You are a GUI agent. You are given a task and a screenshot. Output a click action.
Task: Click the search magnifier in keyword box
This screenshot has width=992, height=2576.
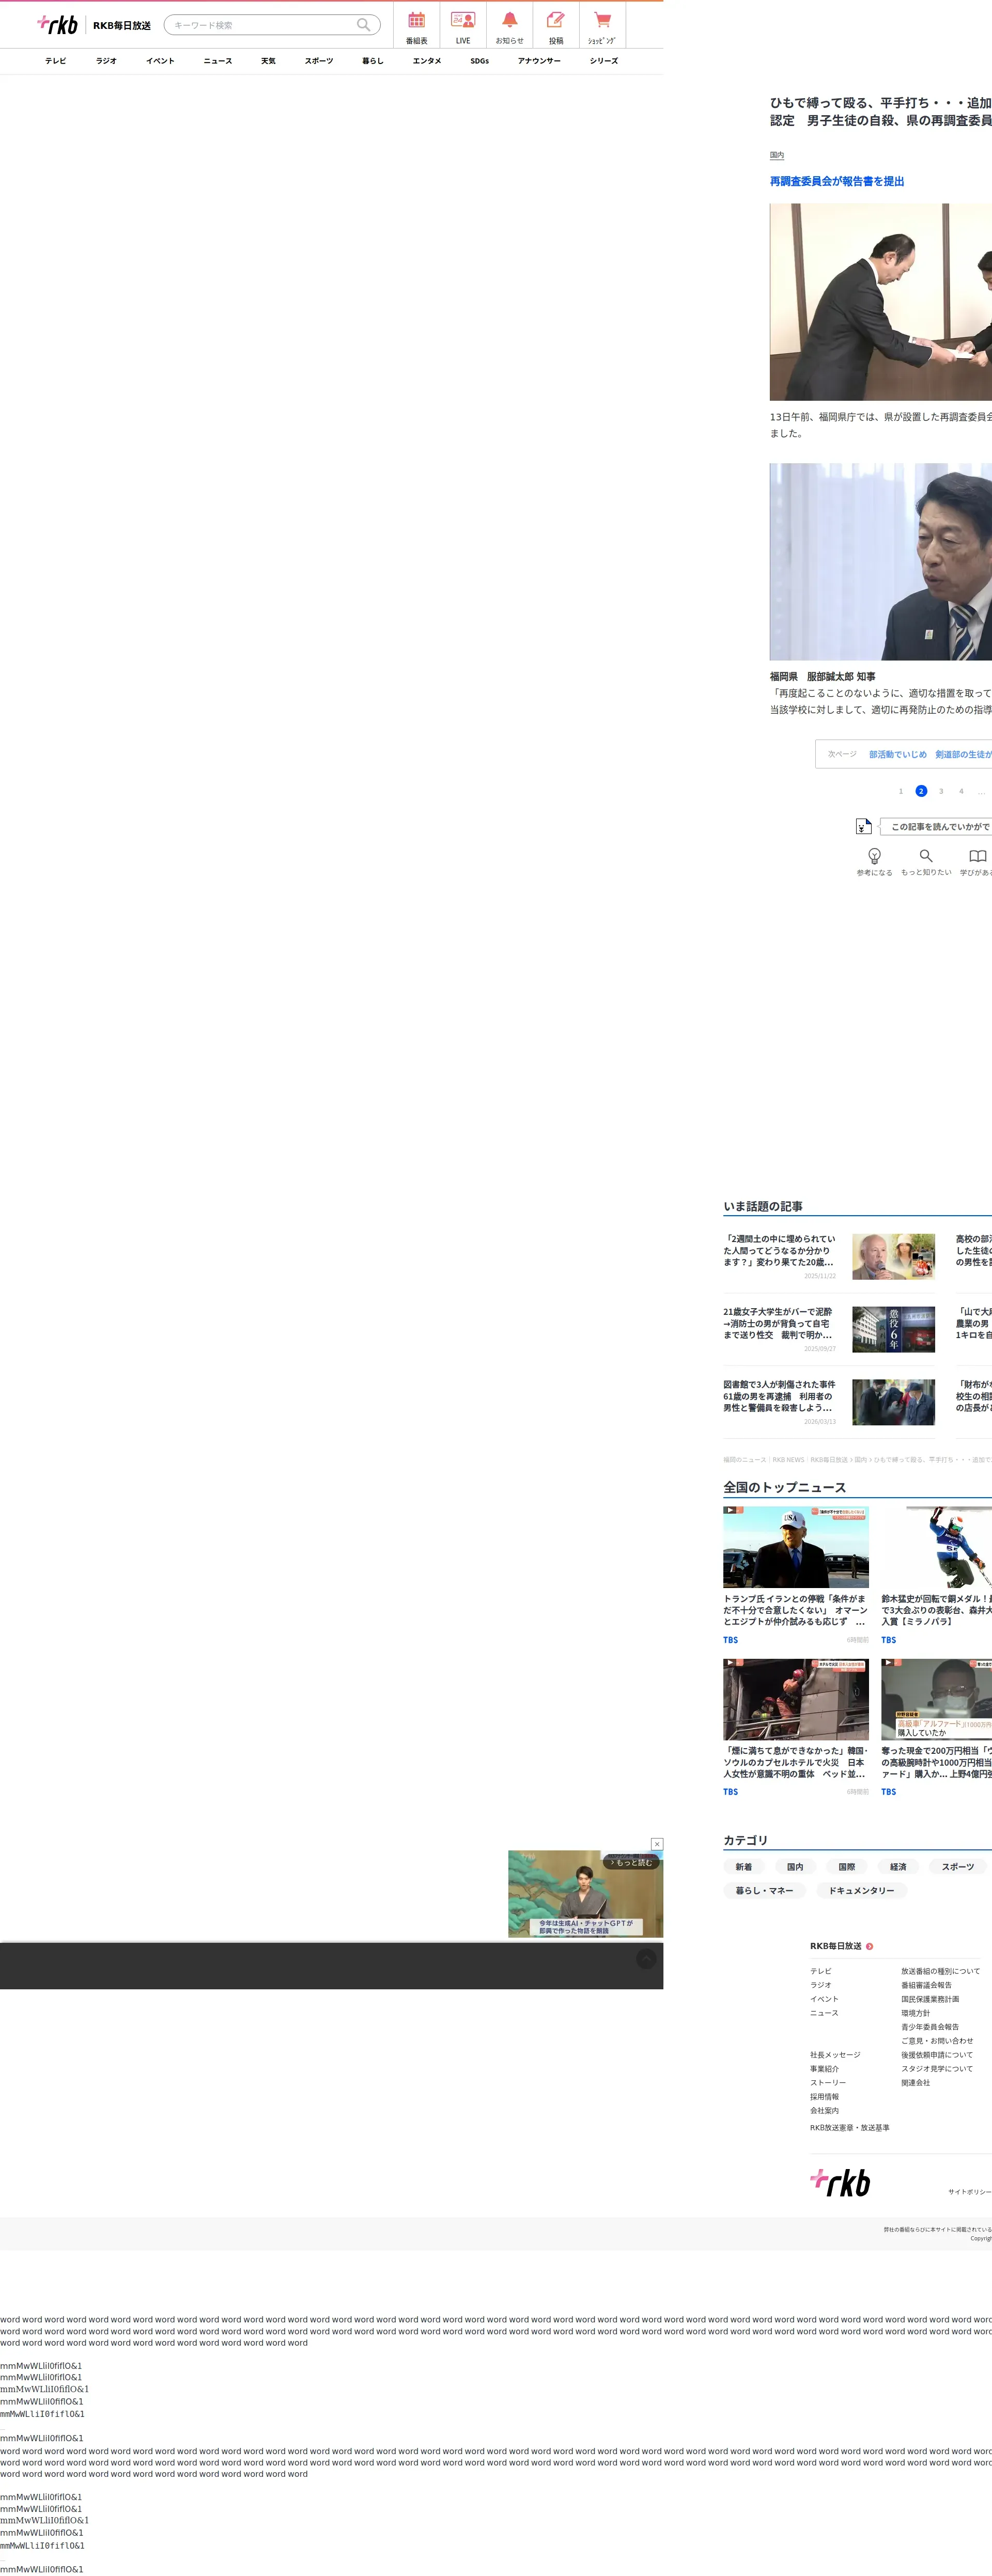[x=364, y=25]
